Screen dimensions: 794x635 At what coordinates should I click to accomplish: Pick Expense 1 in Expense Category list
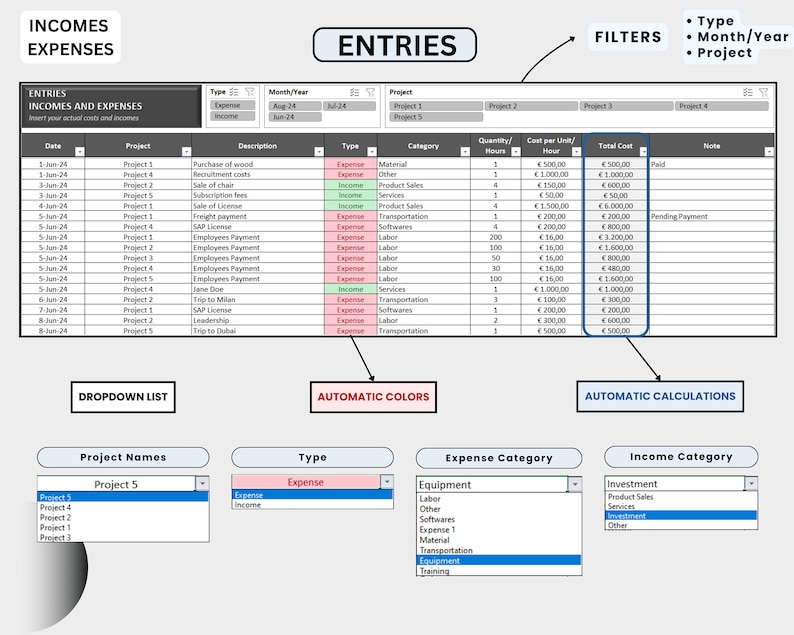pos(499,530)
